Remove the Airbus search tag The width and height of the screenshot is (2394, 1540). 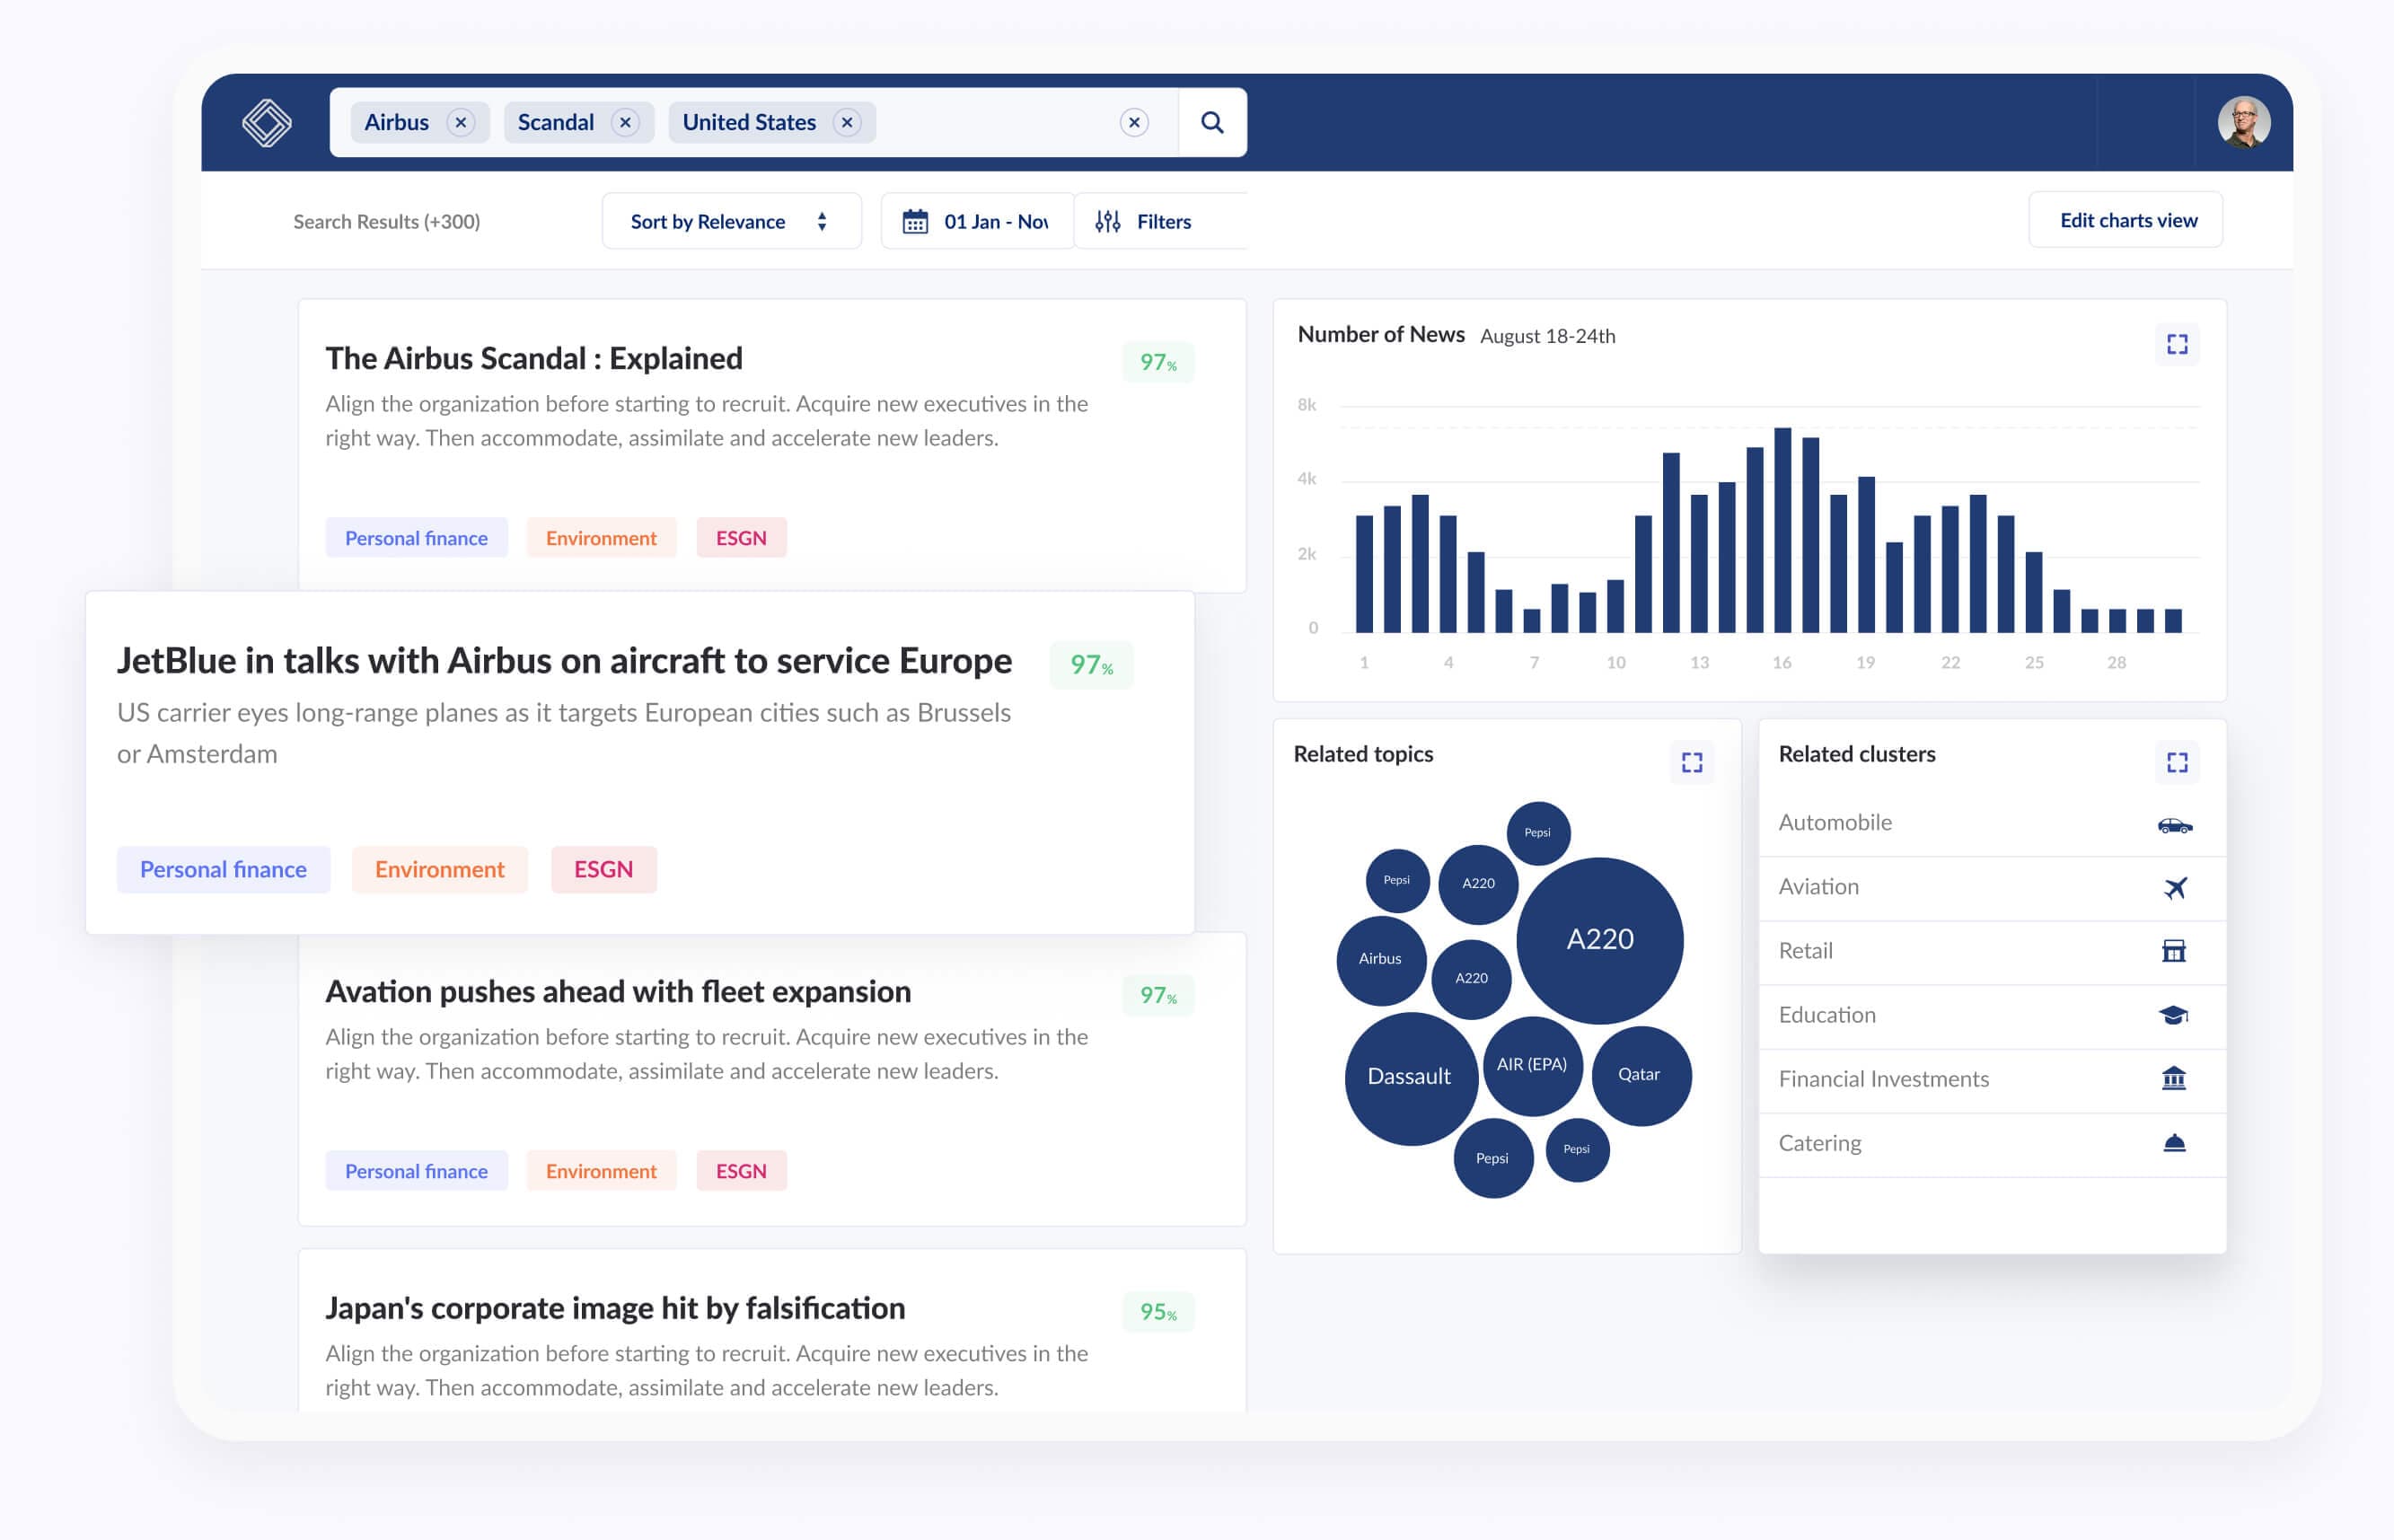pos(460,122)
